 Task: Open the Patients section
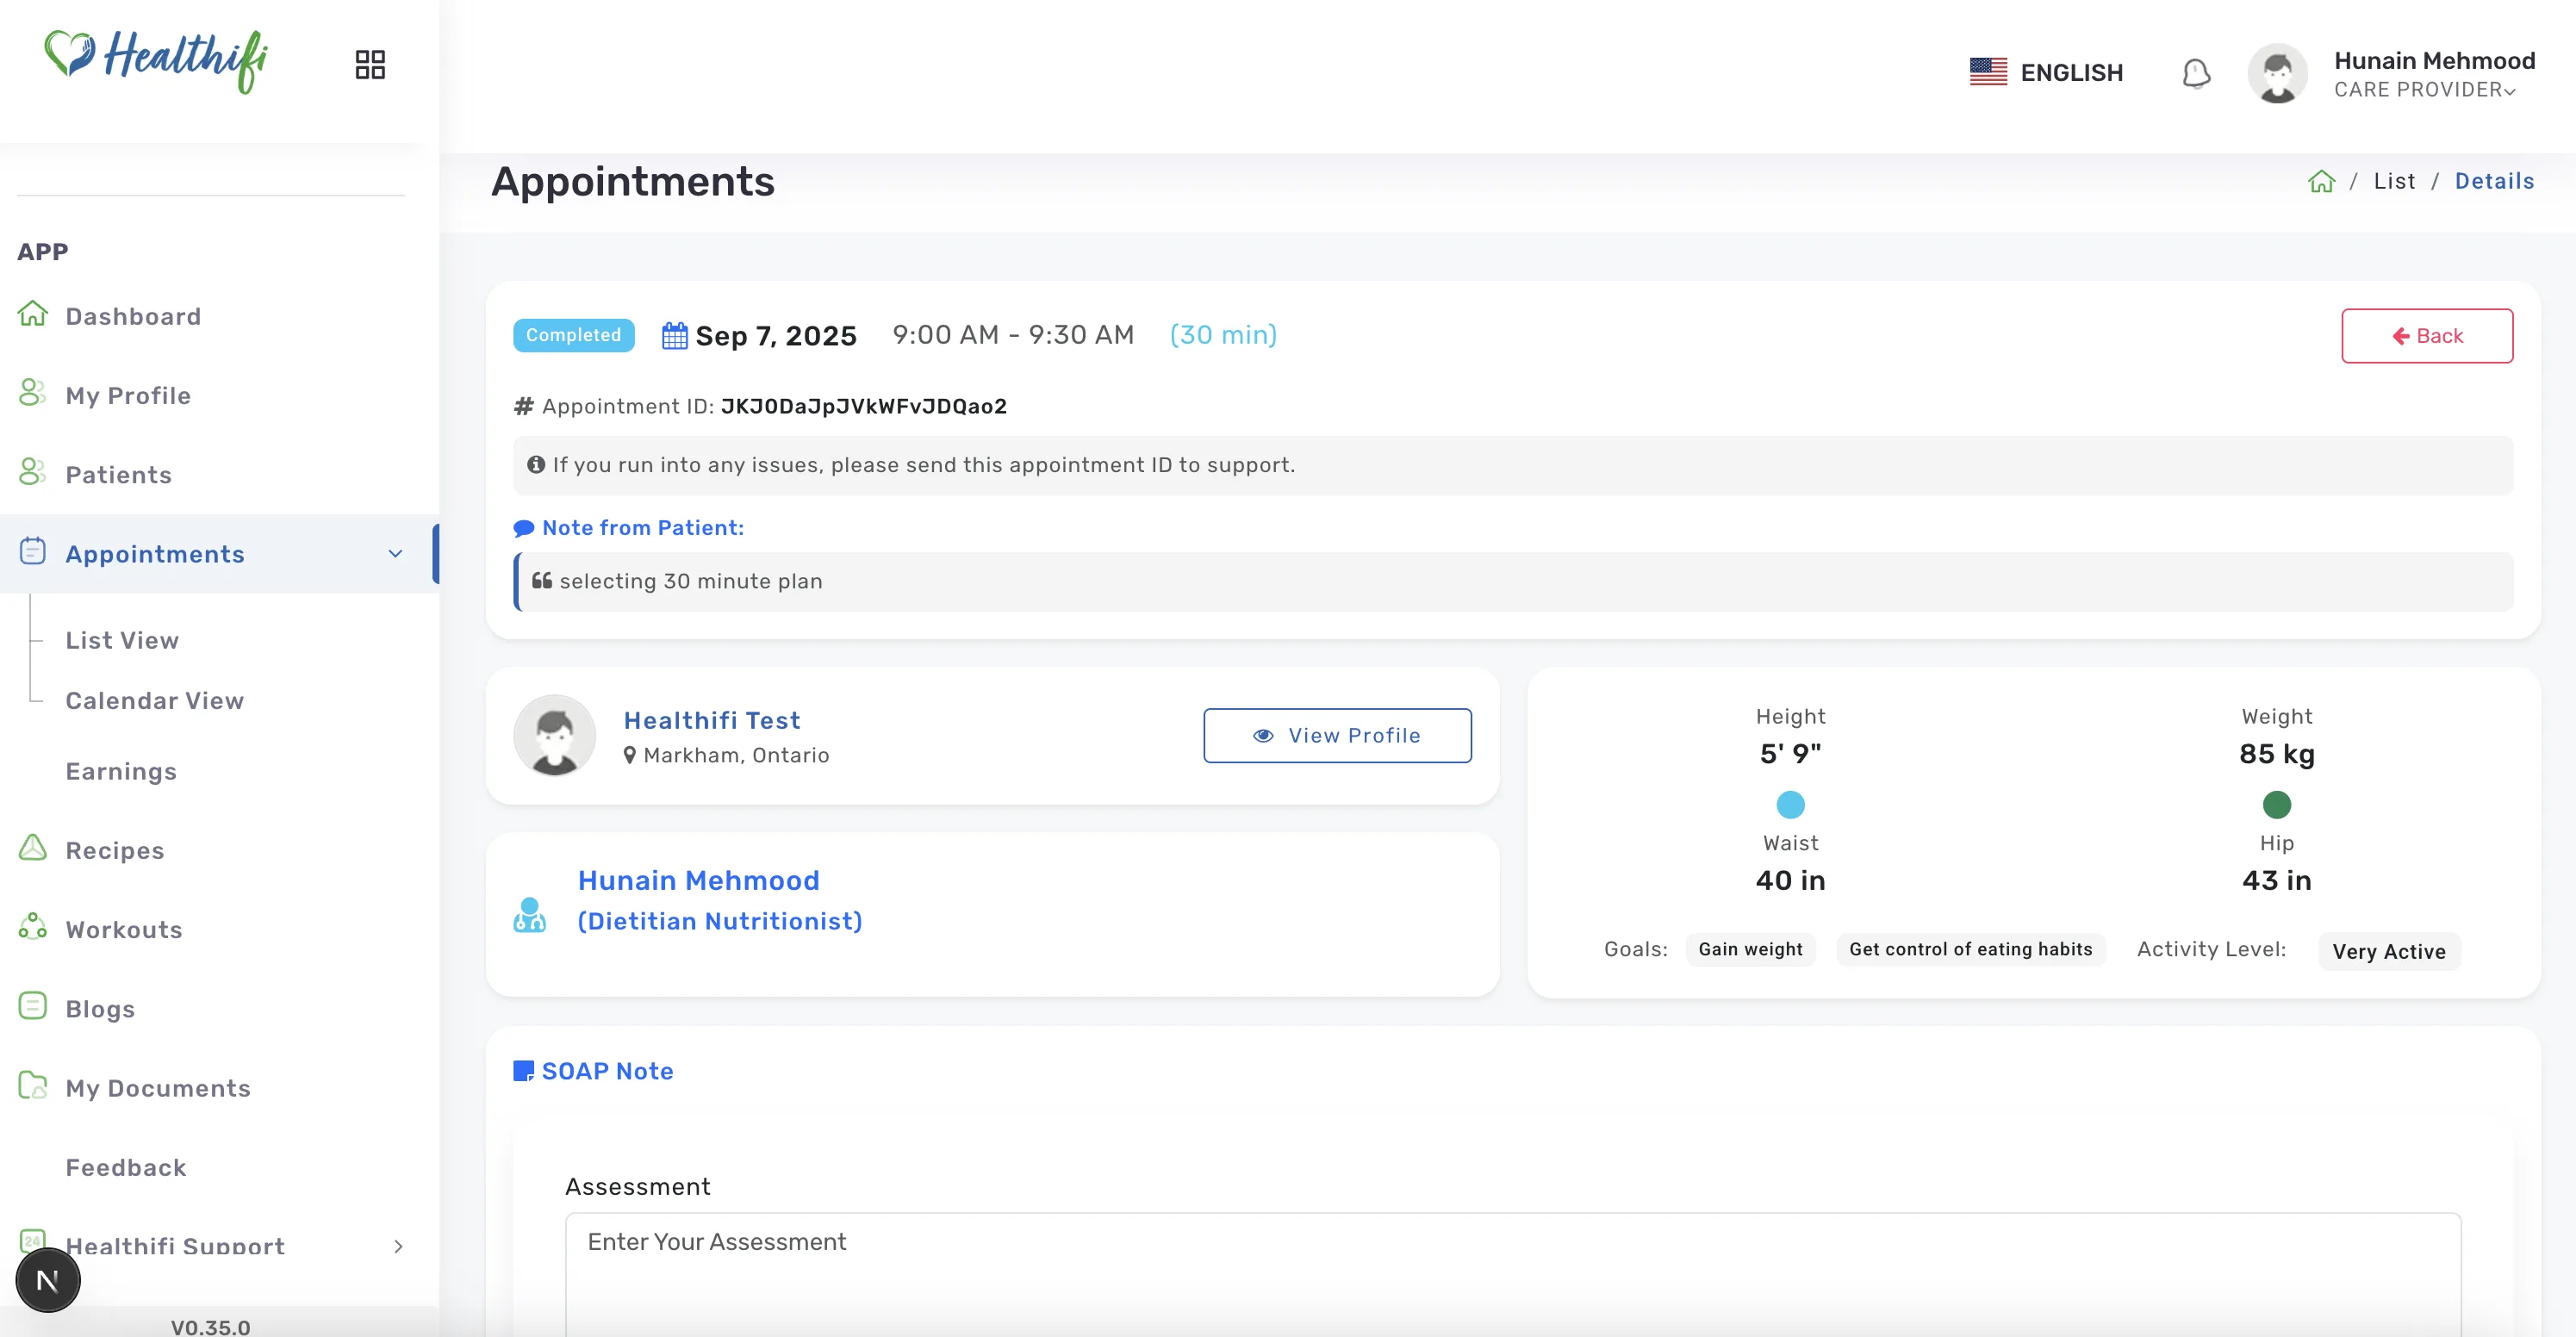(118, 475)
